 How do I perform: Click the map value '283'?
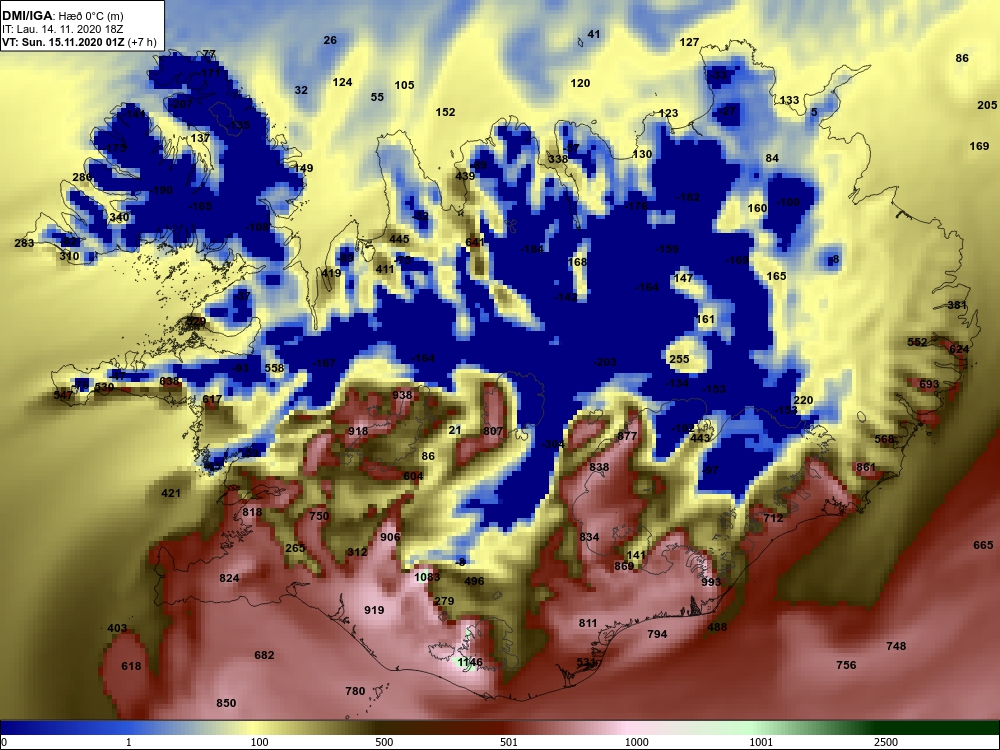pos(24,243)
